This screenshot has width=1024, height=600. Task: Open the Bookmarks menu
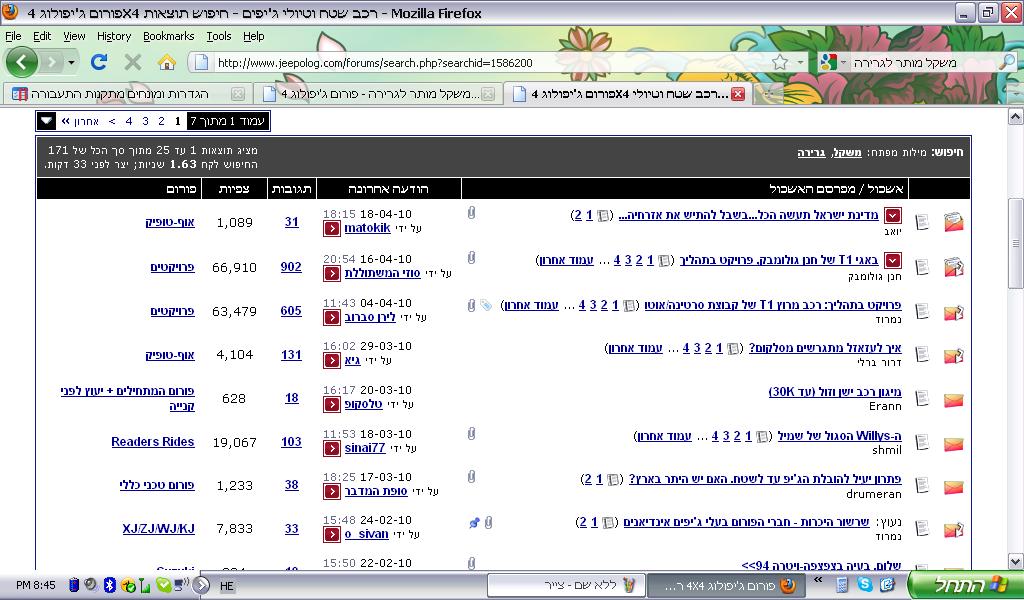(168, 36)
